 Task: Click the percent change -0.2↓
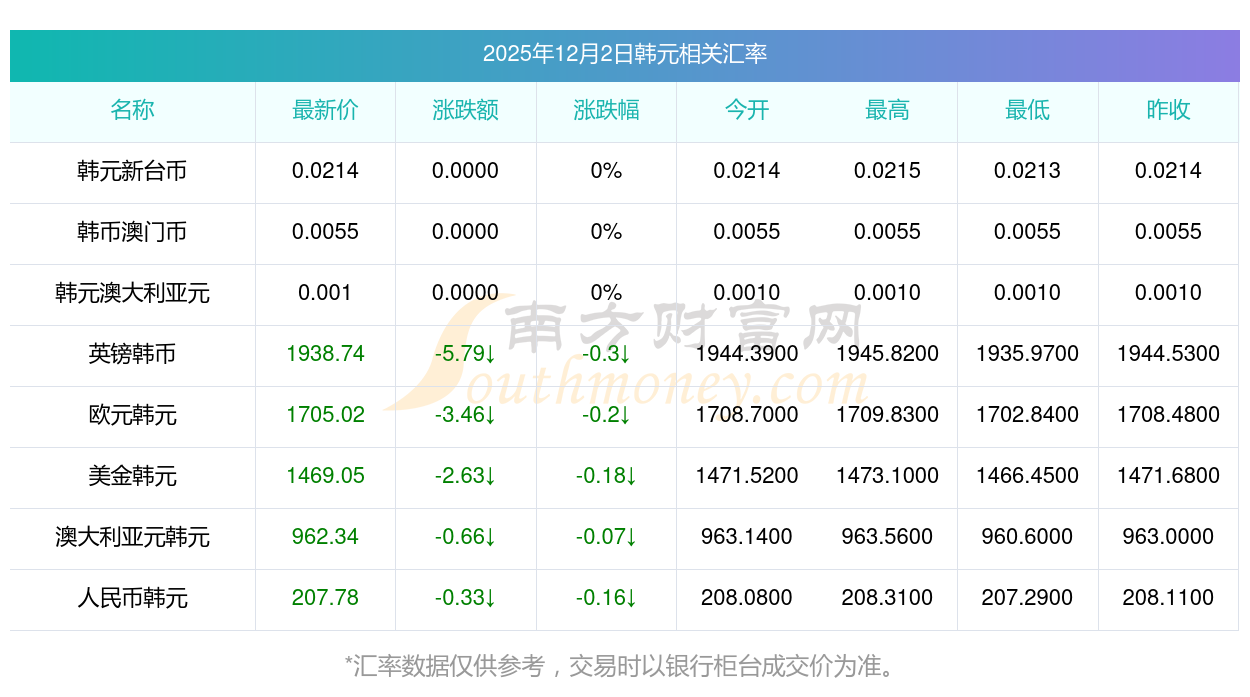(x=606, y=415)
